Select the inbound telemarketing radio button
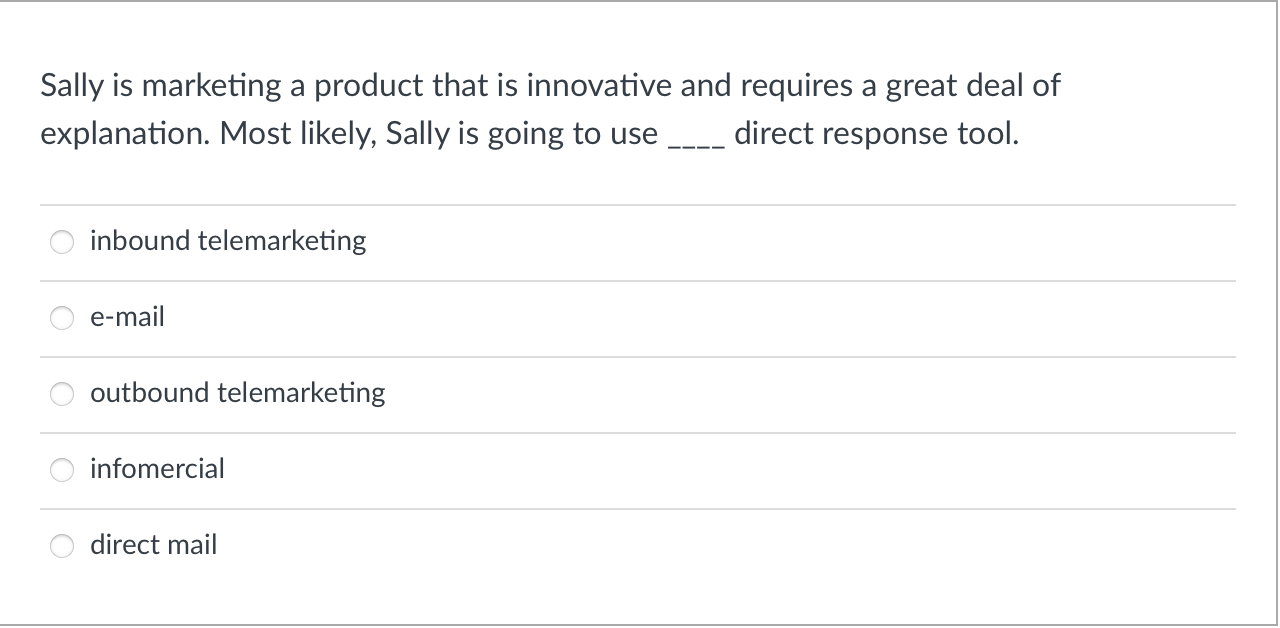The height and width of the screenshot is (628, 1280). [x=62, y=241]
